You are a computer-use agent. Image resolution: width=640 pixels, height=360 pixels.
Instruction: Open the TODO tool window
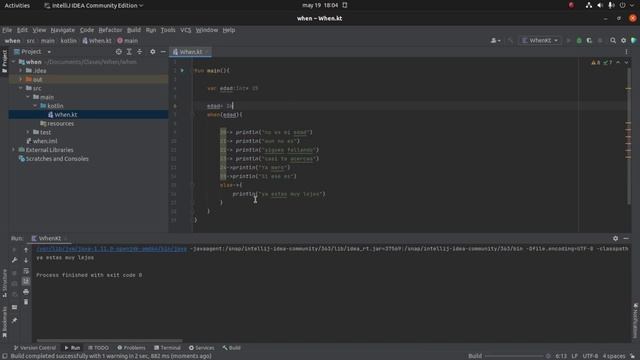[98, 348]
